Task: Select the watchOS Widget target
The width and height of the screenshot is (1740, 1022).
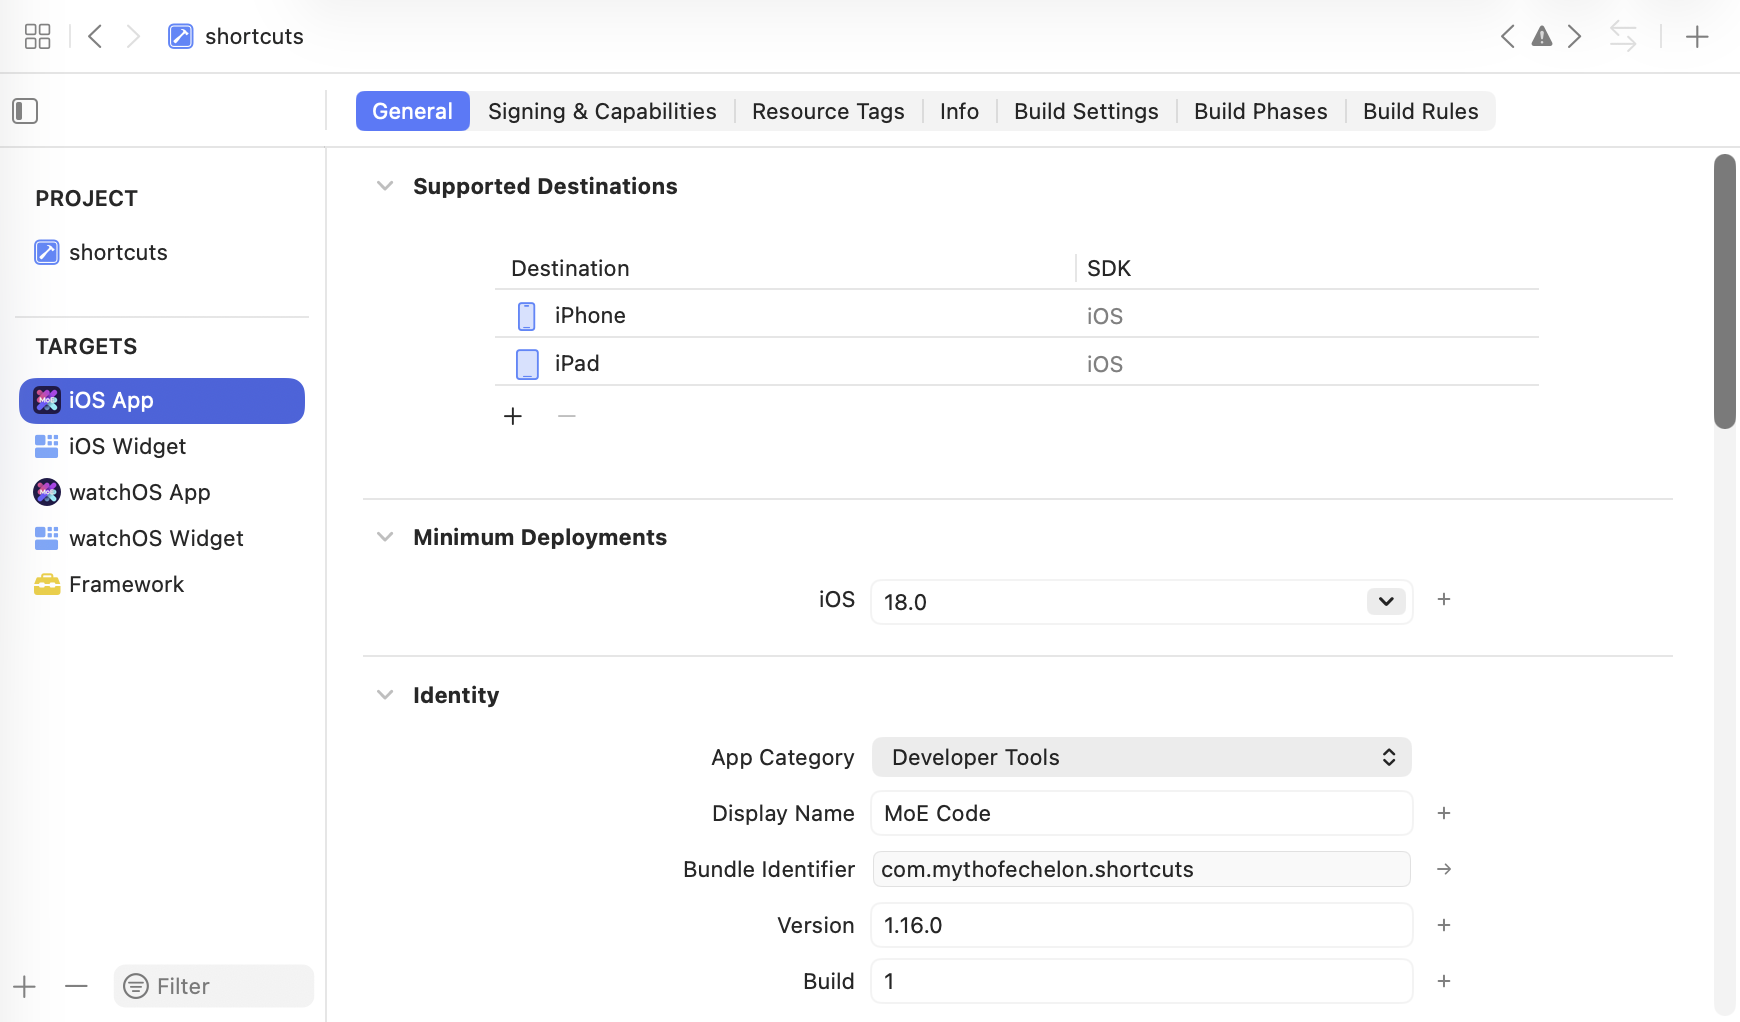Action: click(x=162, y=538)
